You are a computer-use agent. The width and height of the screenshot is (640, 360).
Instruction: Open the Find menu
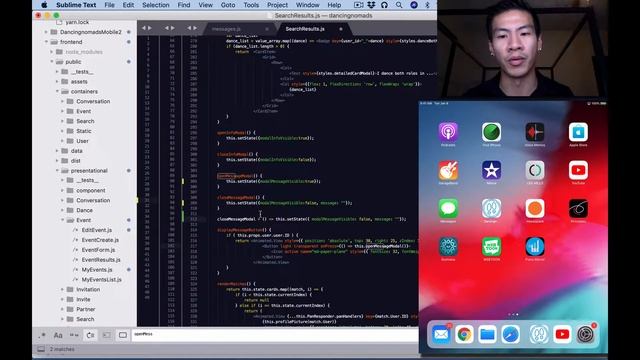184,5
